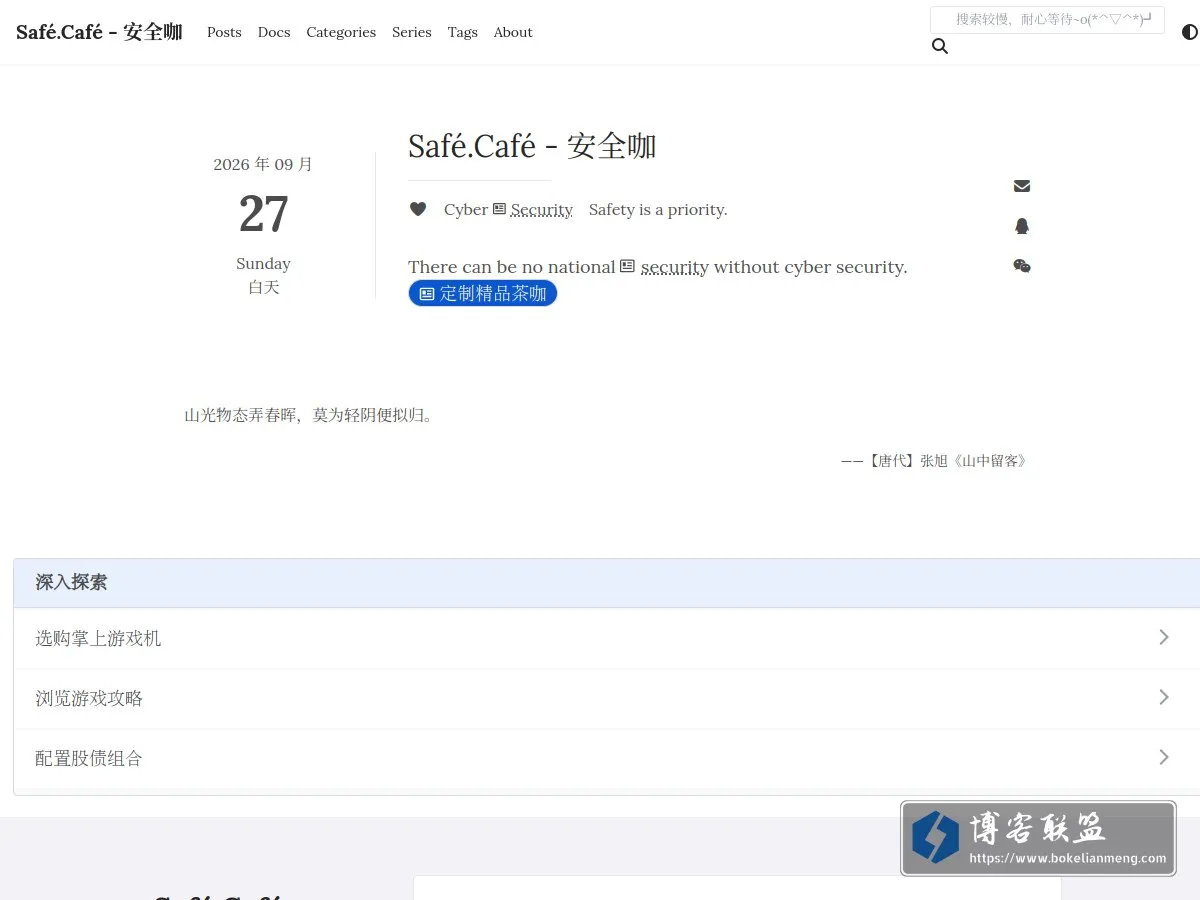Open the Series menu item

point(412,32)
